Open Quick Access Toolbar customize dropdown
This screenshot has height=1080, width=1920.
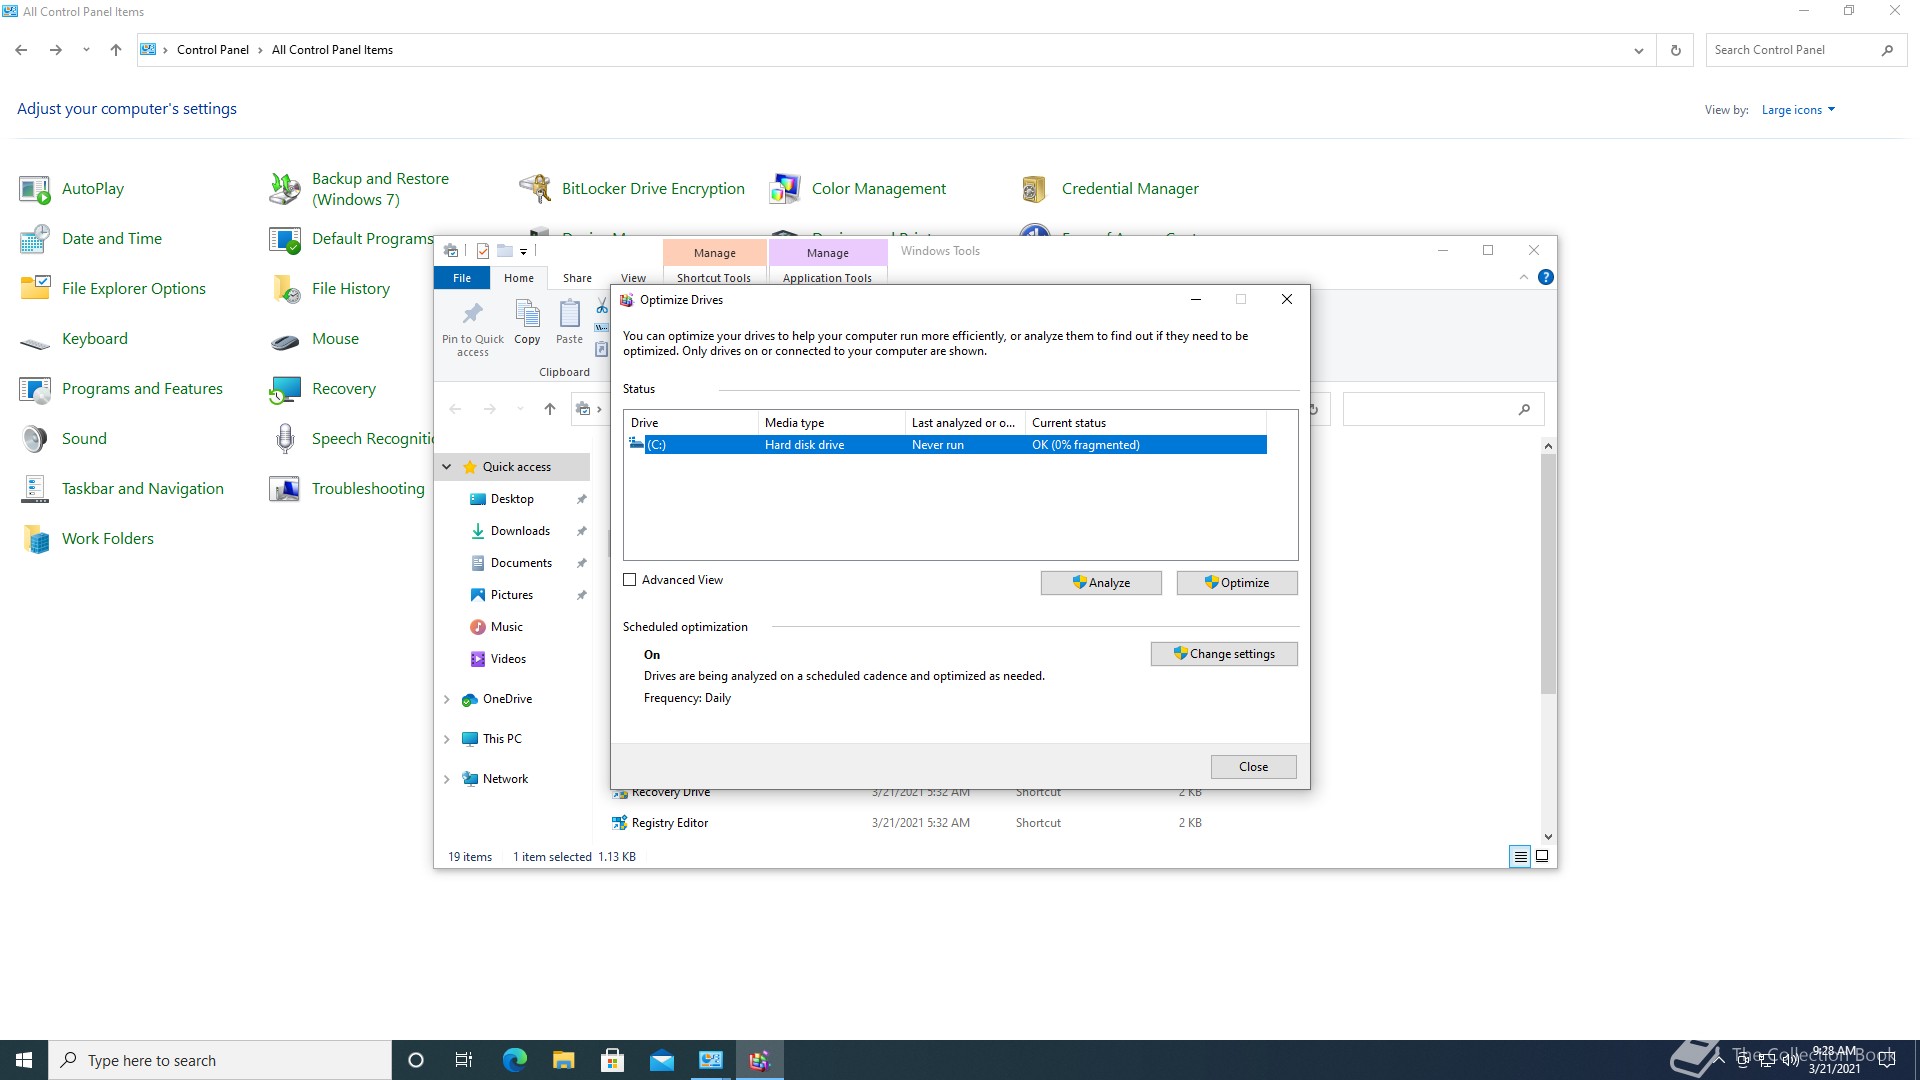coord(523,251)
